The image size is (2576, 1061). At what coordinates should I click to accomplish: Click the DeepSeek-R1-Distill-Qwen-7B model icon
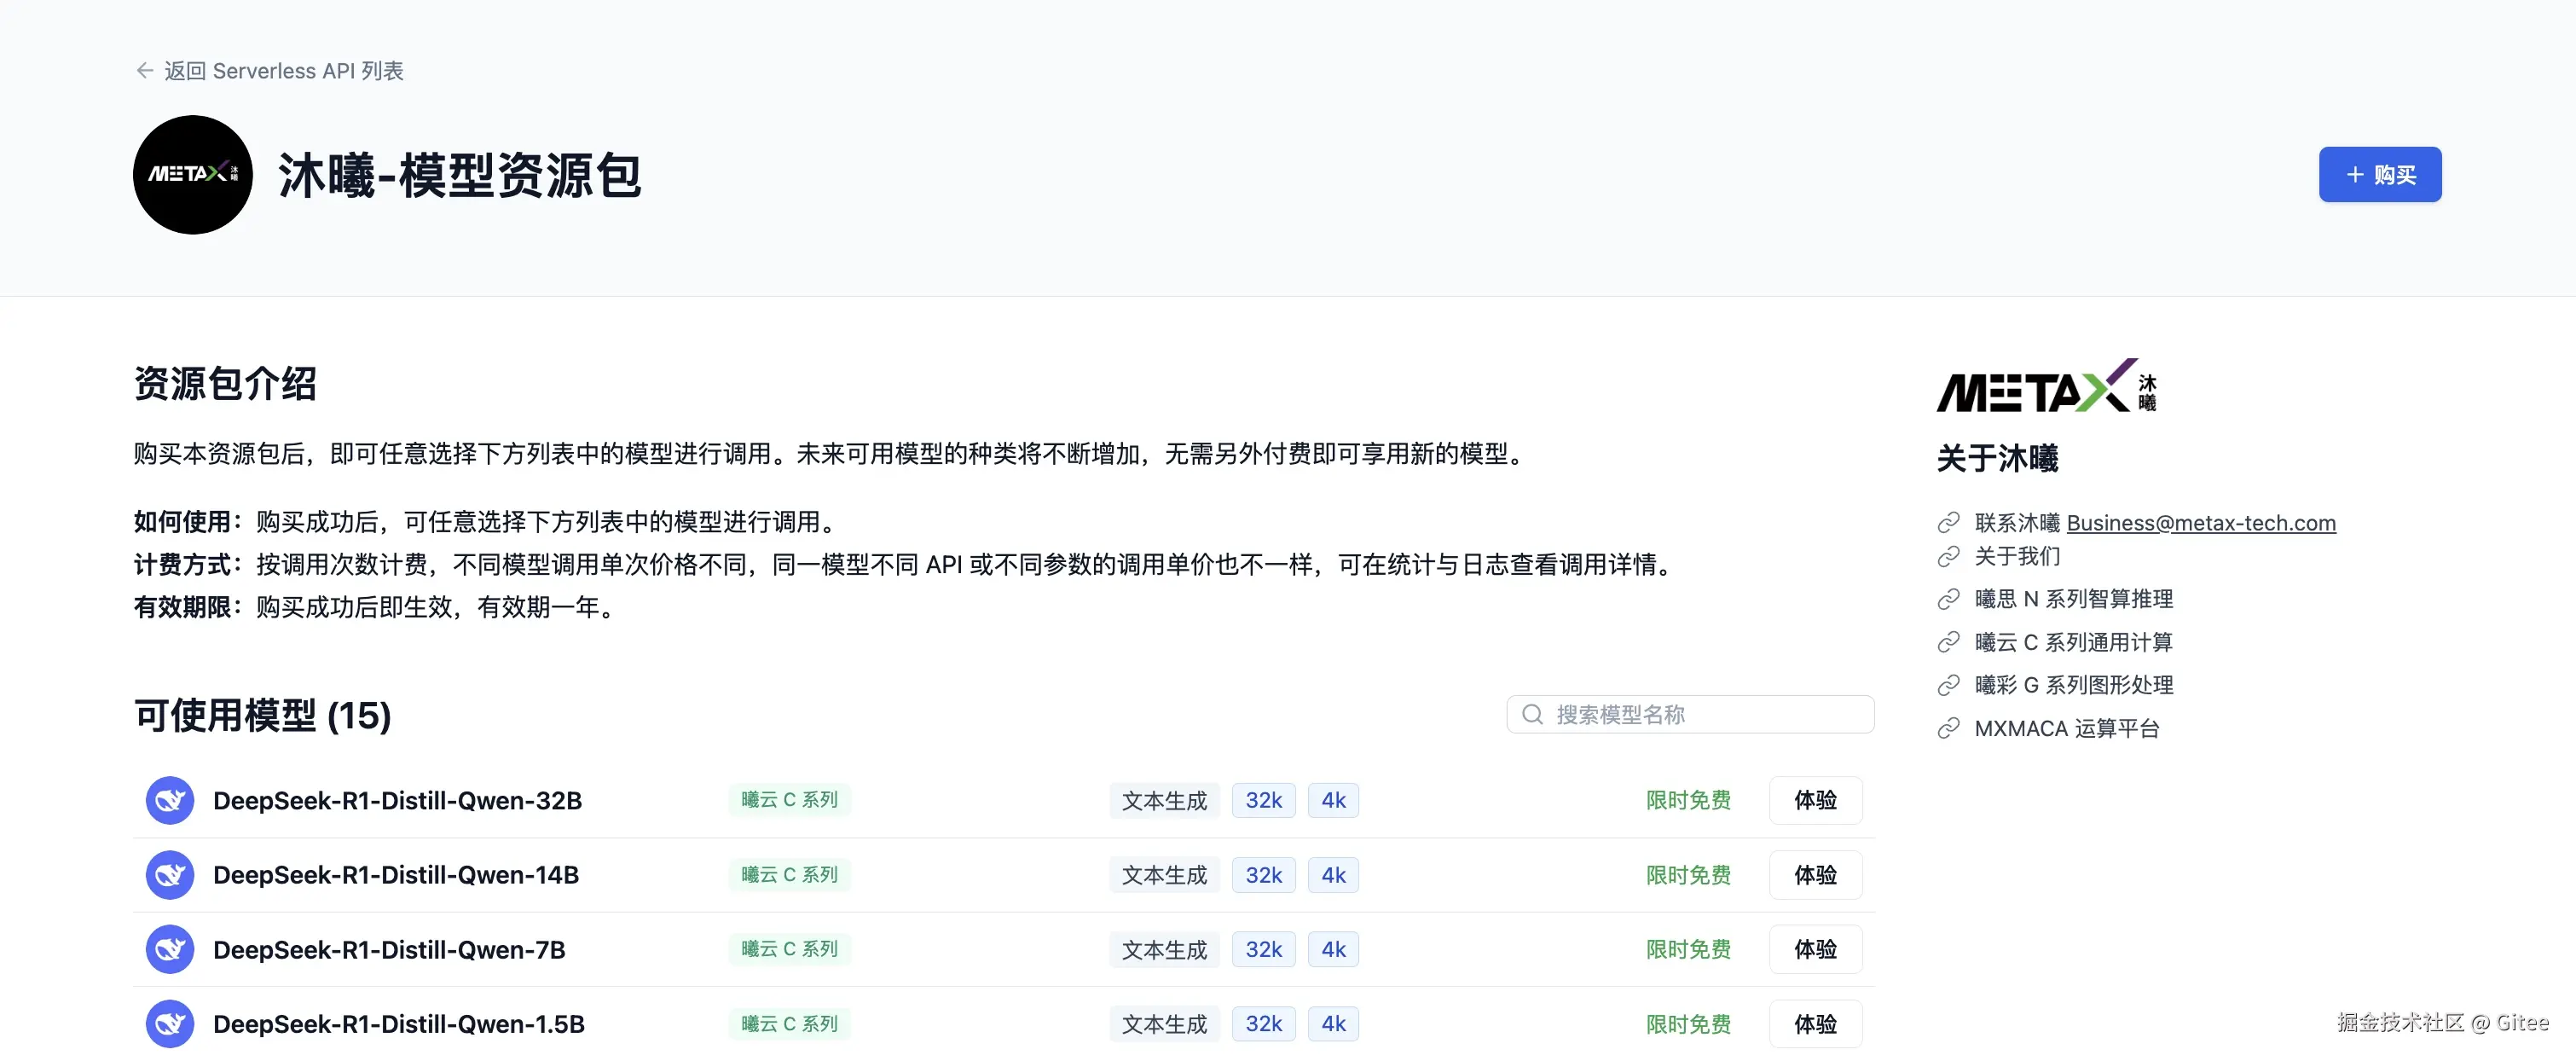[170, 949]
